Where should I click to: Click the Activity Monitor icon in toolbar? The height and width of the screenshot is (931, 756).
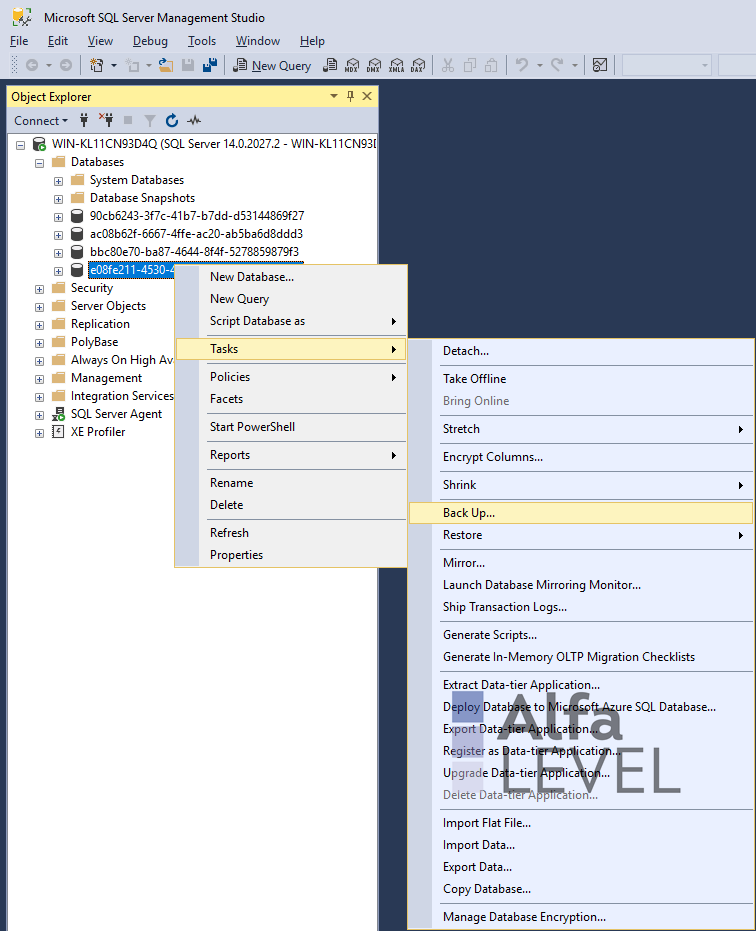coord(600,65)
